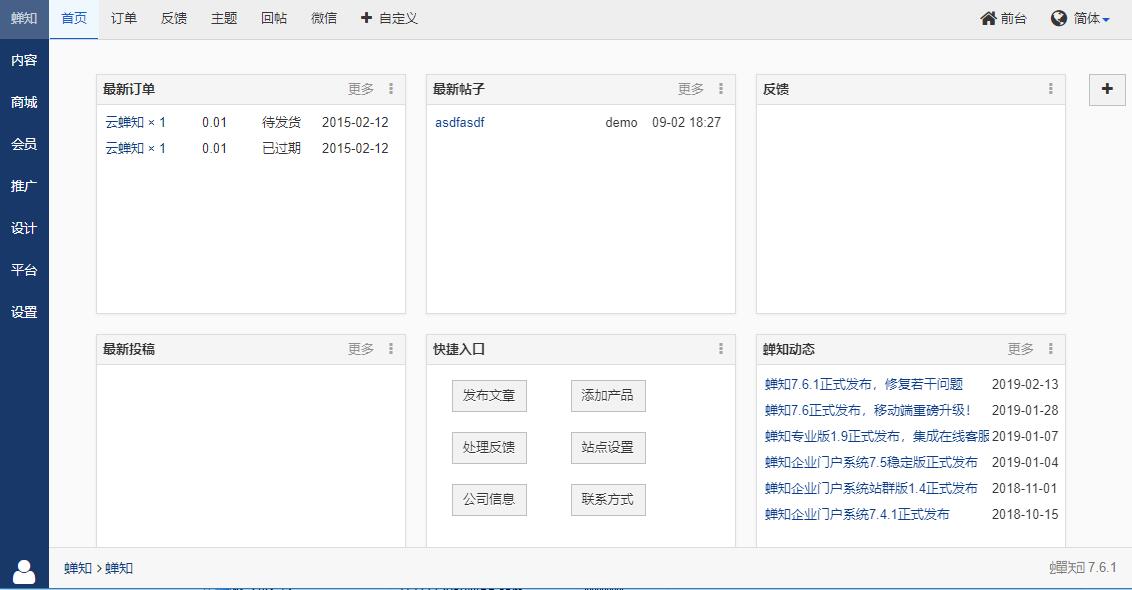This screenshot has width=1132, height=590.
Task: Click the plus button to add a block
Action: (x=1107, y=90)
